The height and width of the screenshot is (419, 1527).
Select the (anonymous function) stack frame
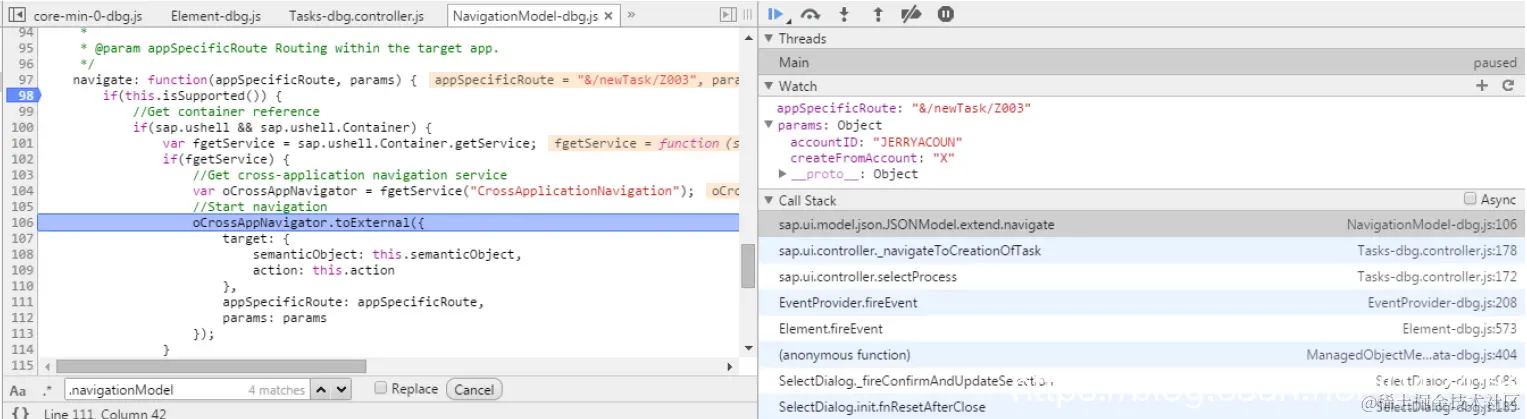[1140, 355]
